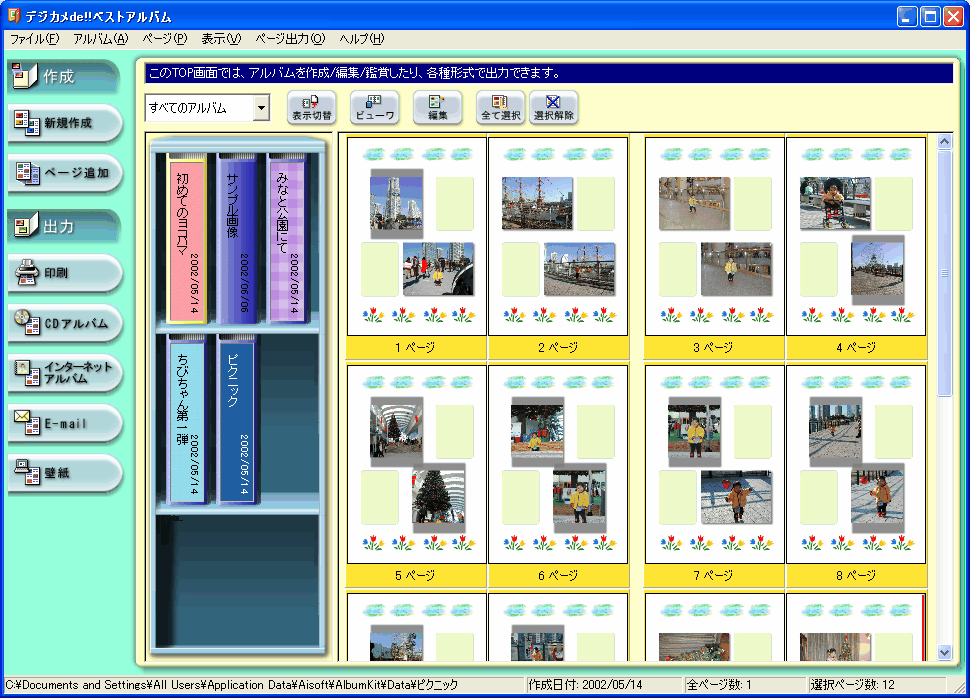Select the 3 ページ thumbnail
The height and width of the screenshot is (698, 970).
click(x=715, y=236)
